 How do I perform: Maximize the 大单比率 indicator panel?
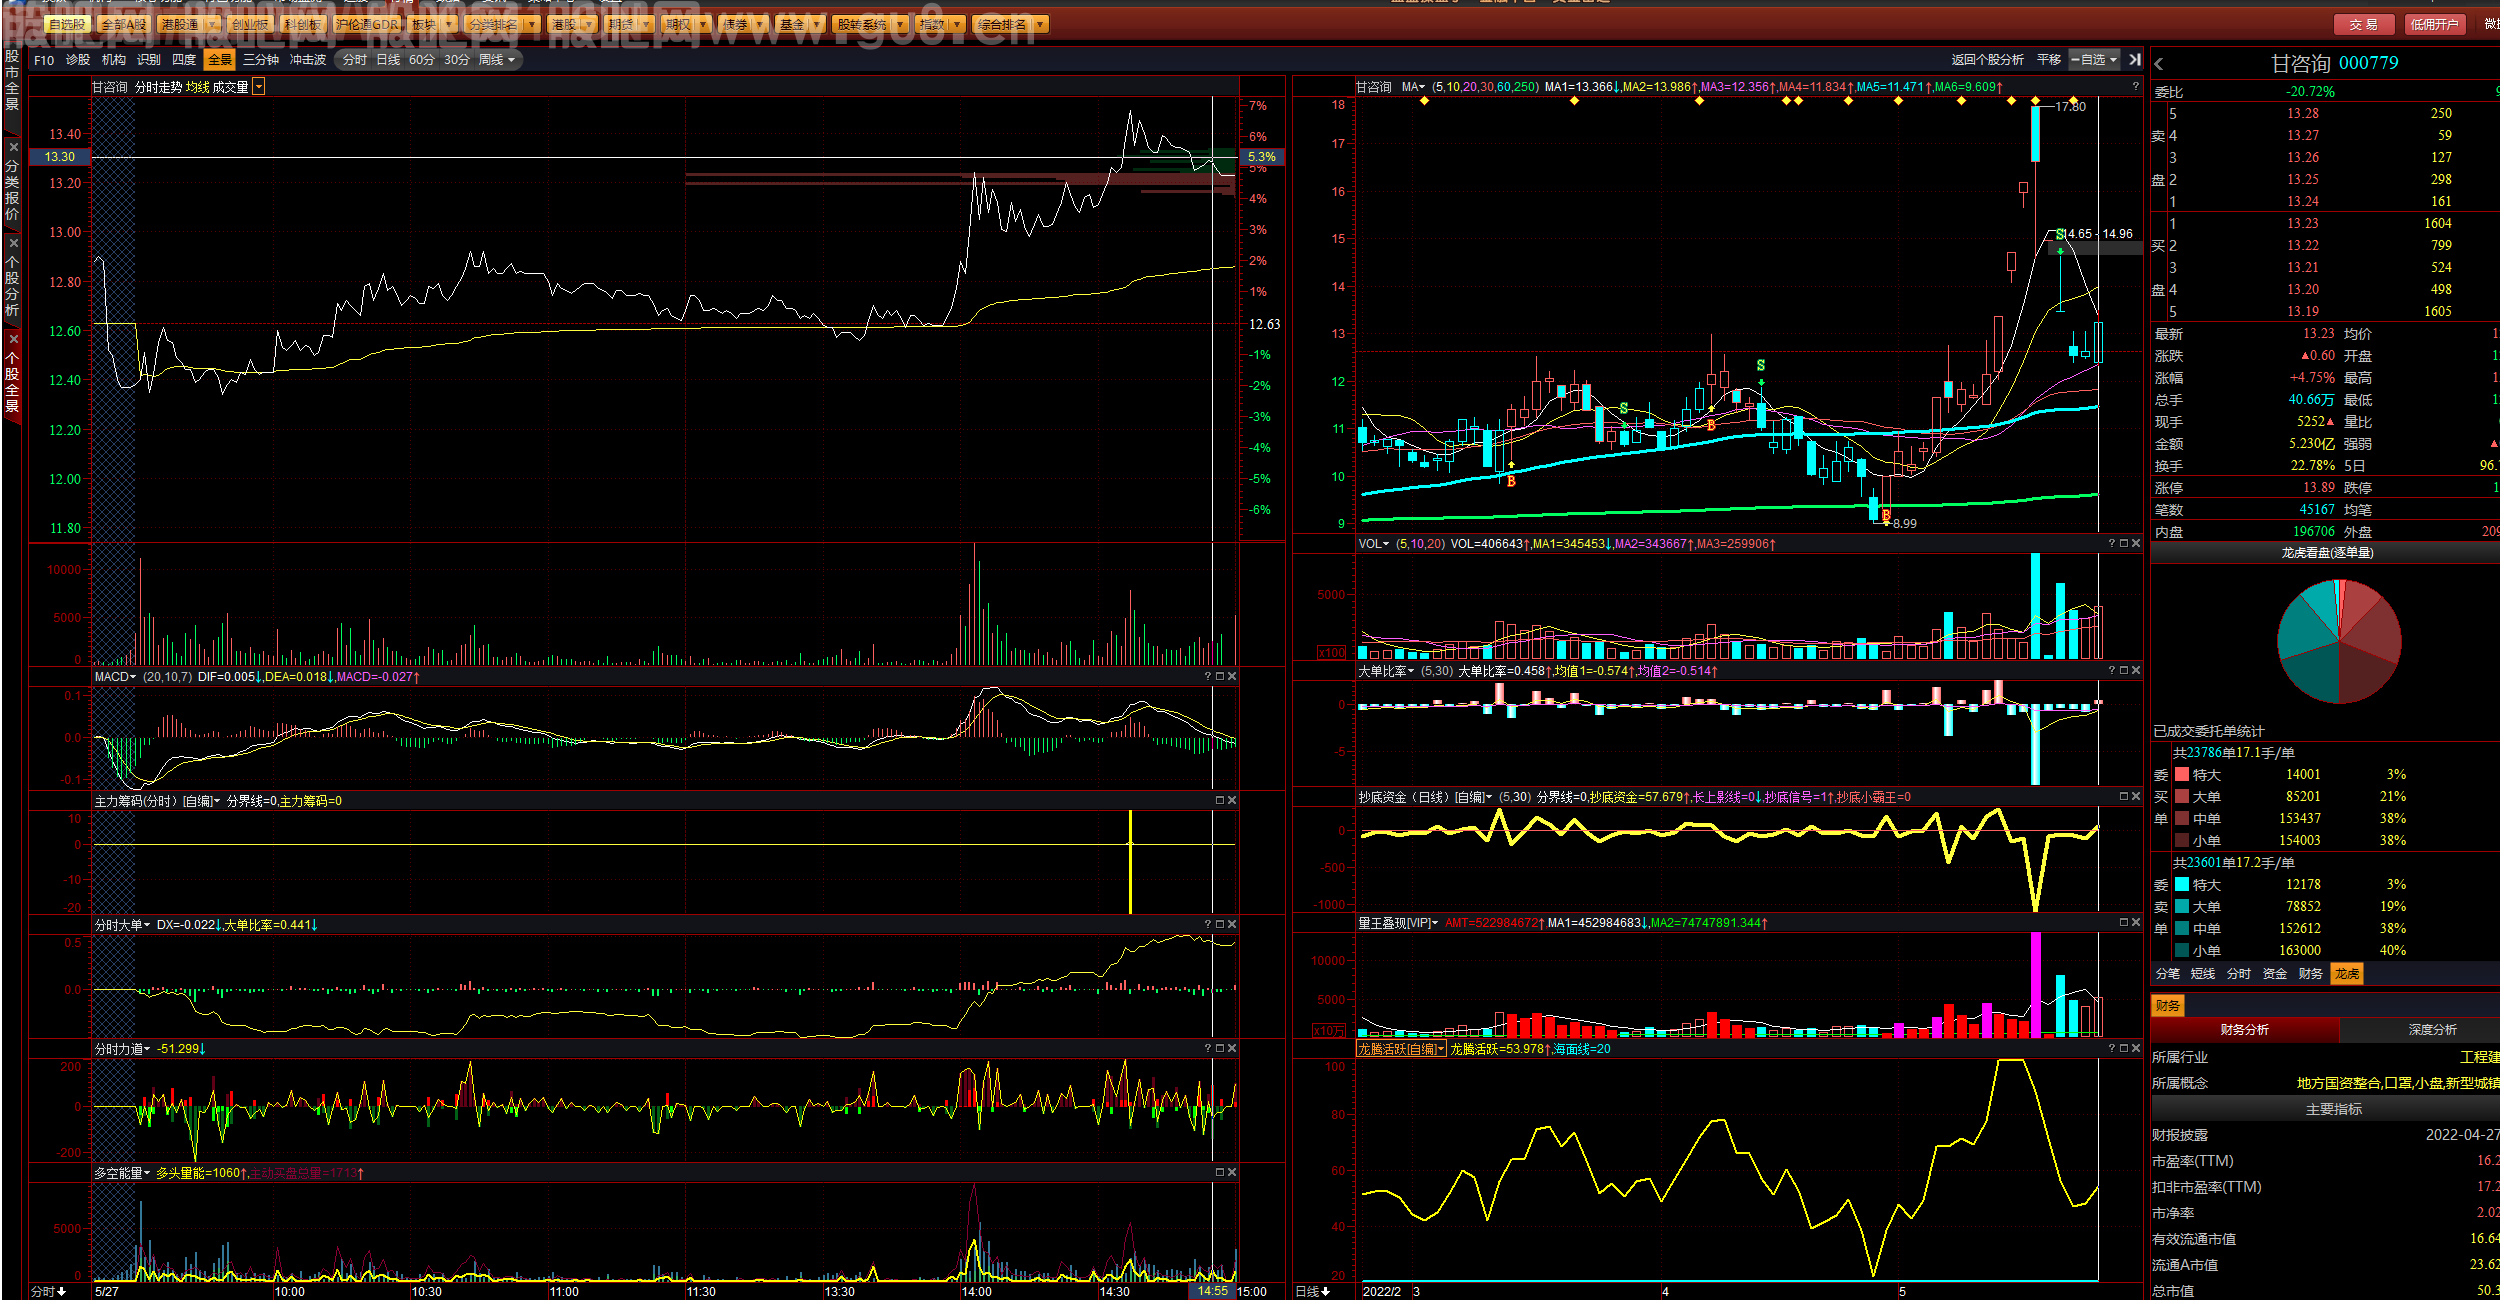(x=2124, y=671)
